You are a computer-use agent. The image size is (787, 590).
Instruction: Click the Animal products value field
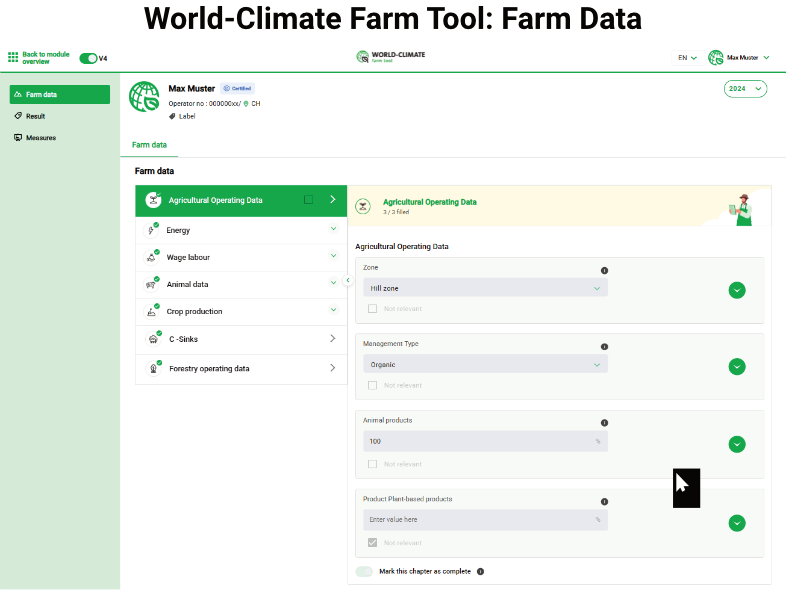pos(485,441)
